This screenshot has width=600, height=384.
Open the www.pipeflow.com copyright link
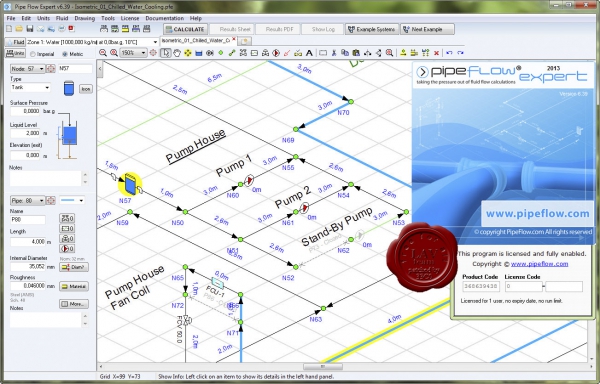coord(539,264)
